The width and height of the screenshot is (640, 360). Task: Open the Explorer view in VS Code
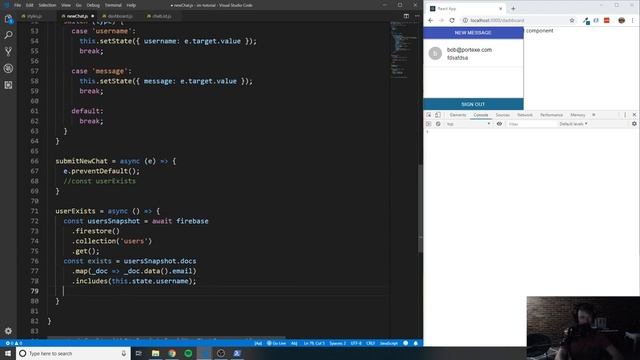pyautogui.click(x=8, y=19)
